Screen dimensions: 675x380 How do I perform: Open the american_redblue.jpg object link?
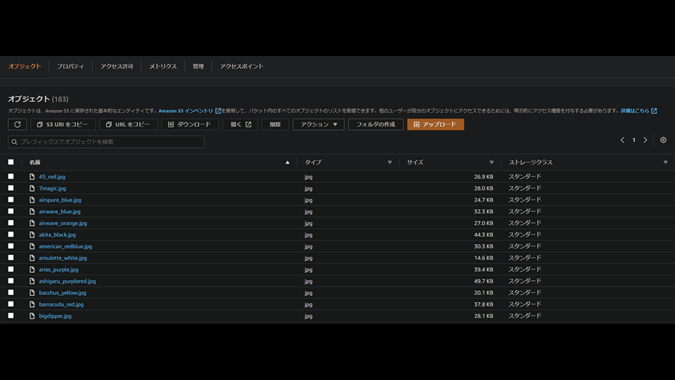pyautogui.click(x=65, y=246)
